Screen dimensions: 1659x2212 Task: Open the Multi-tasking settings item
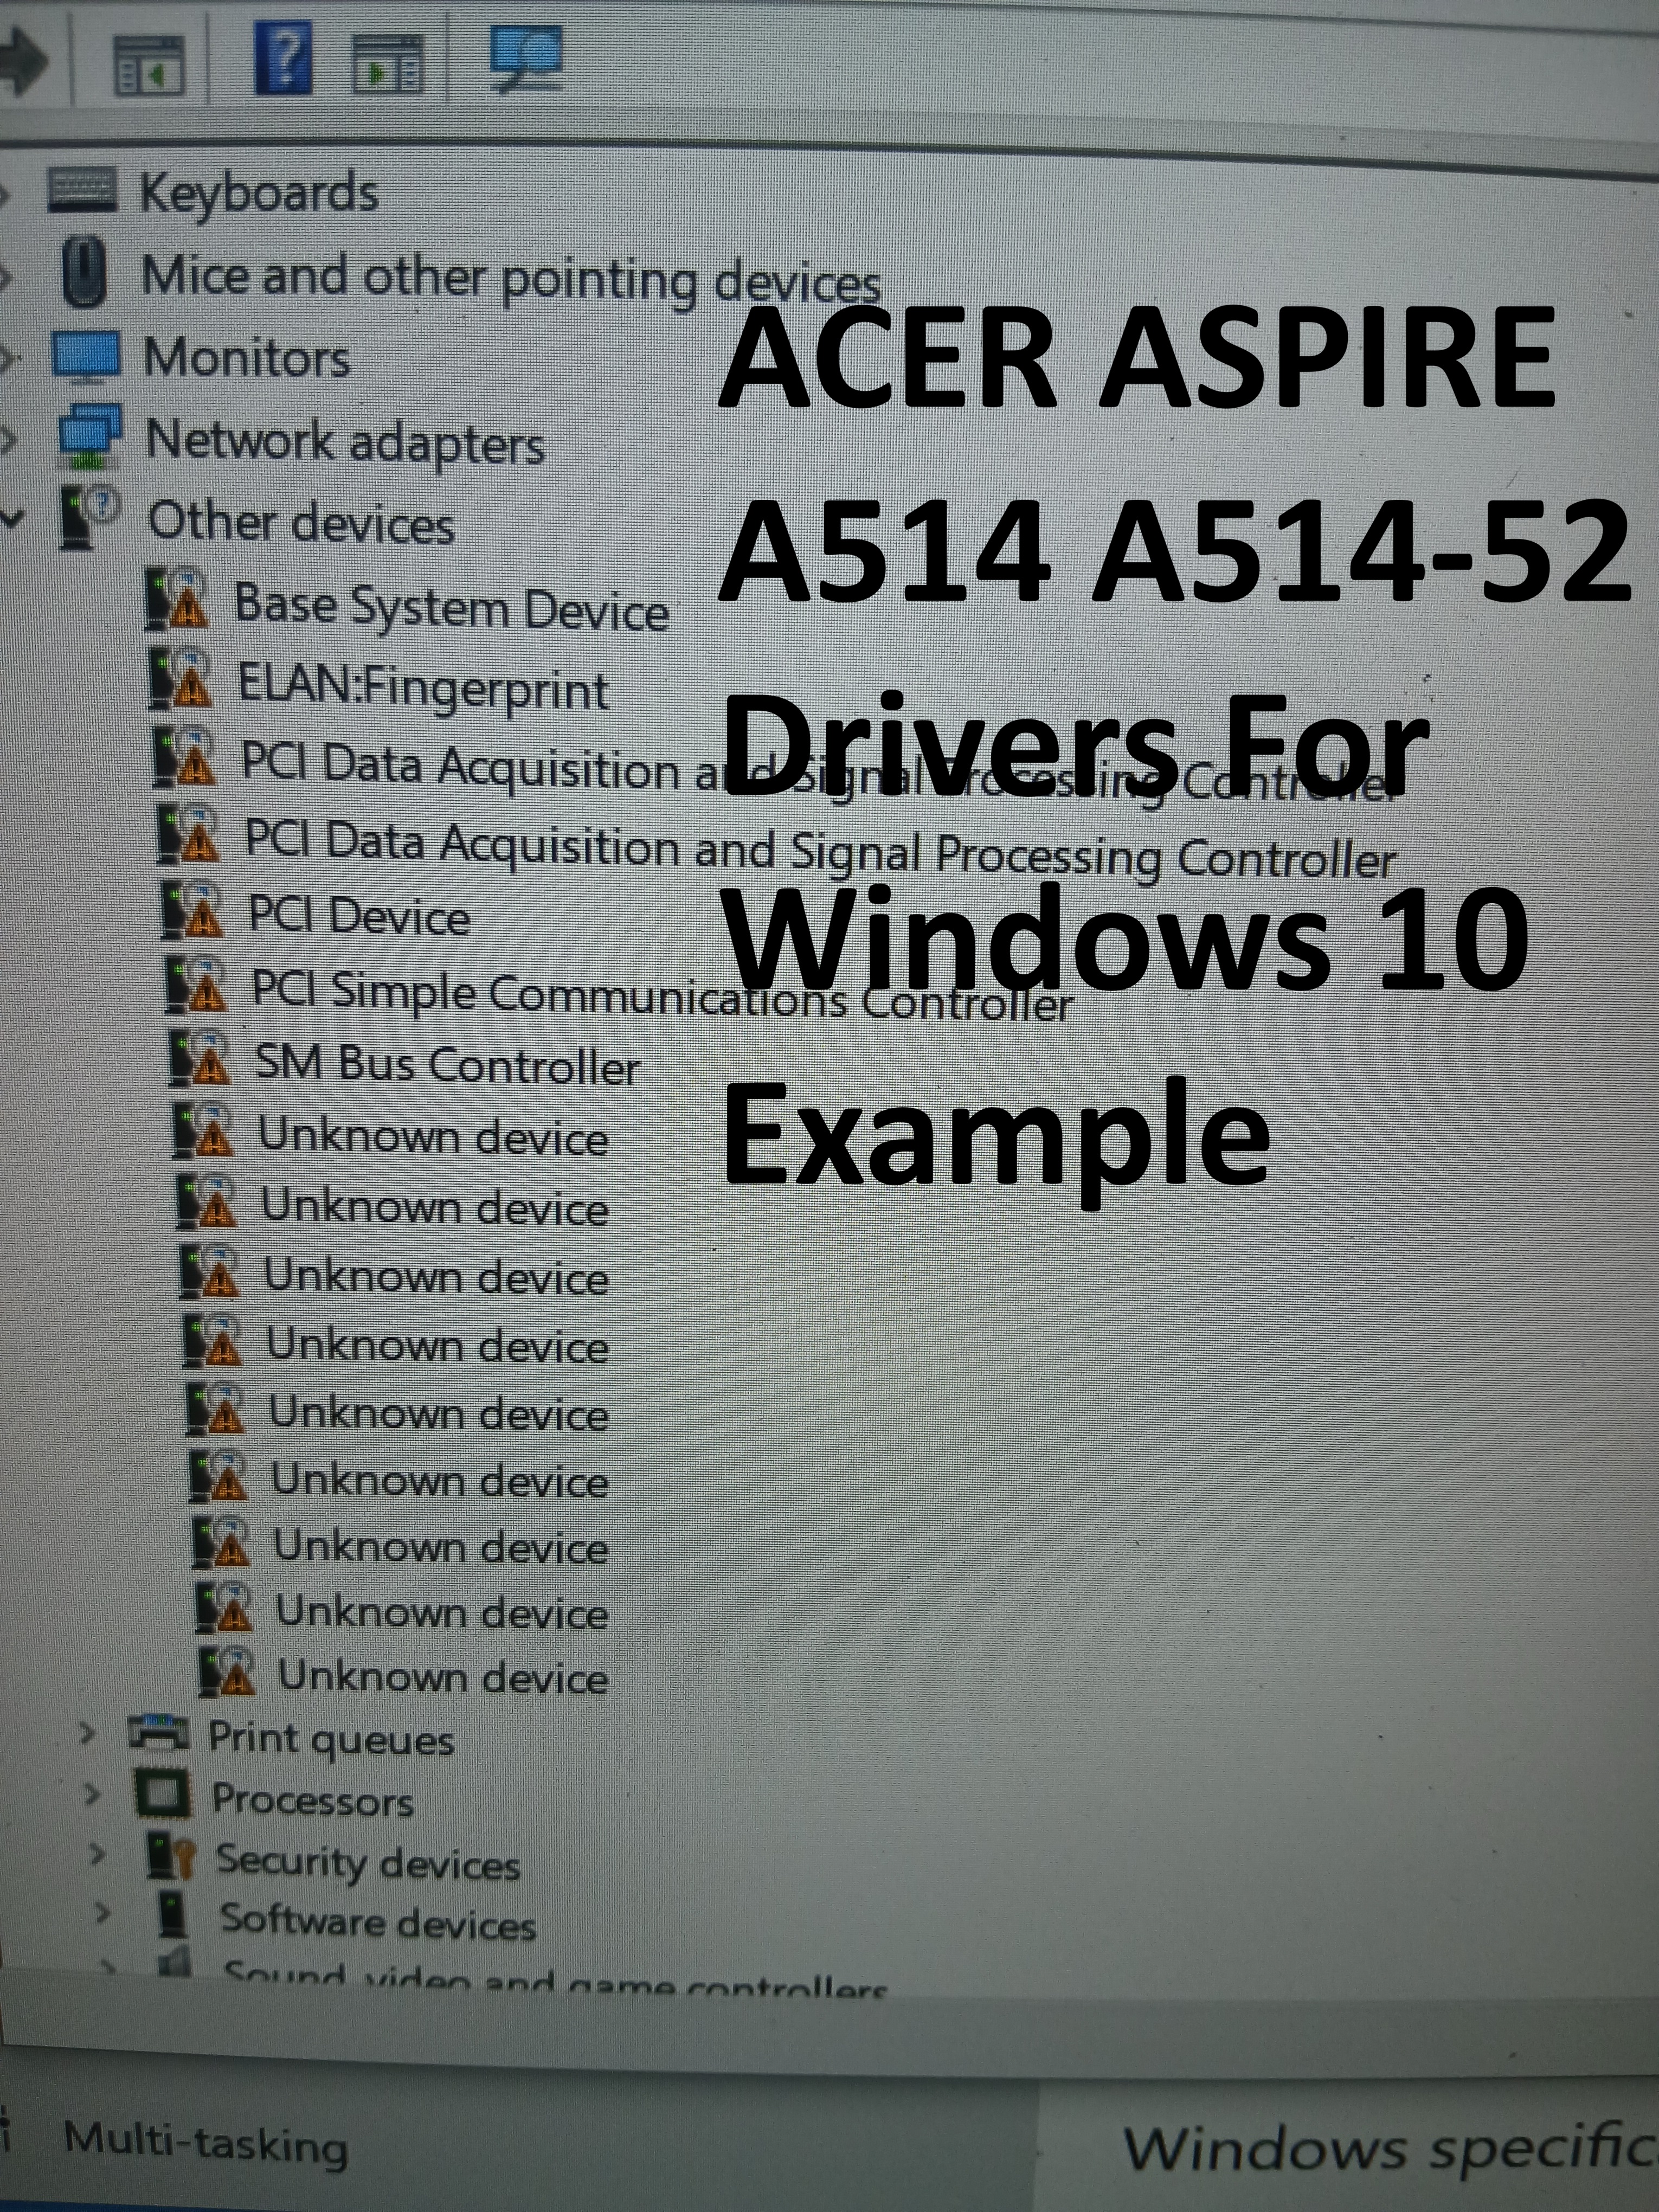coord(206,2141)
